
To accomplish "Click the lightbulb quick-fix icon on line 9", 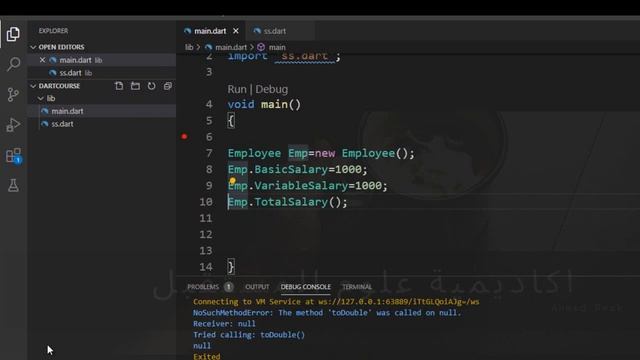I will point(232,180).
